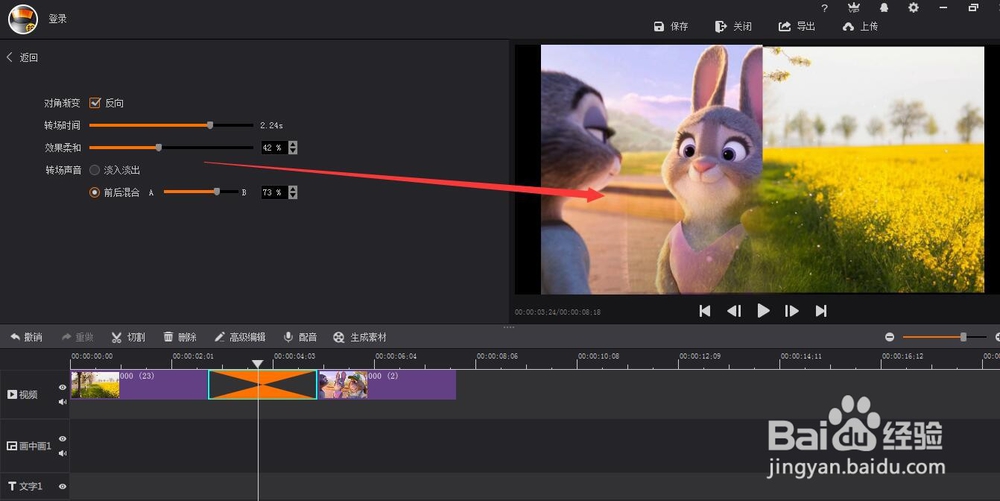Click the 00:00:08:06 ruler mark
This screenshot has height=501, width=1000.
click(497, 356)
